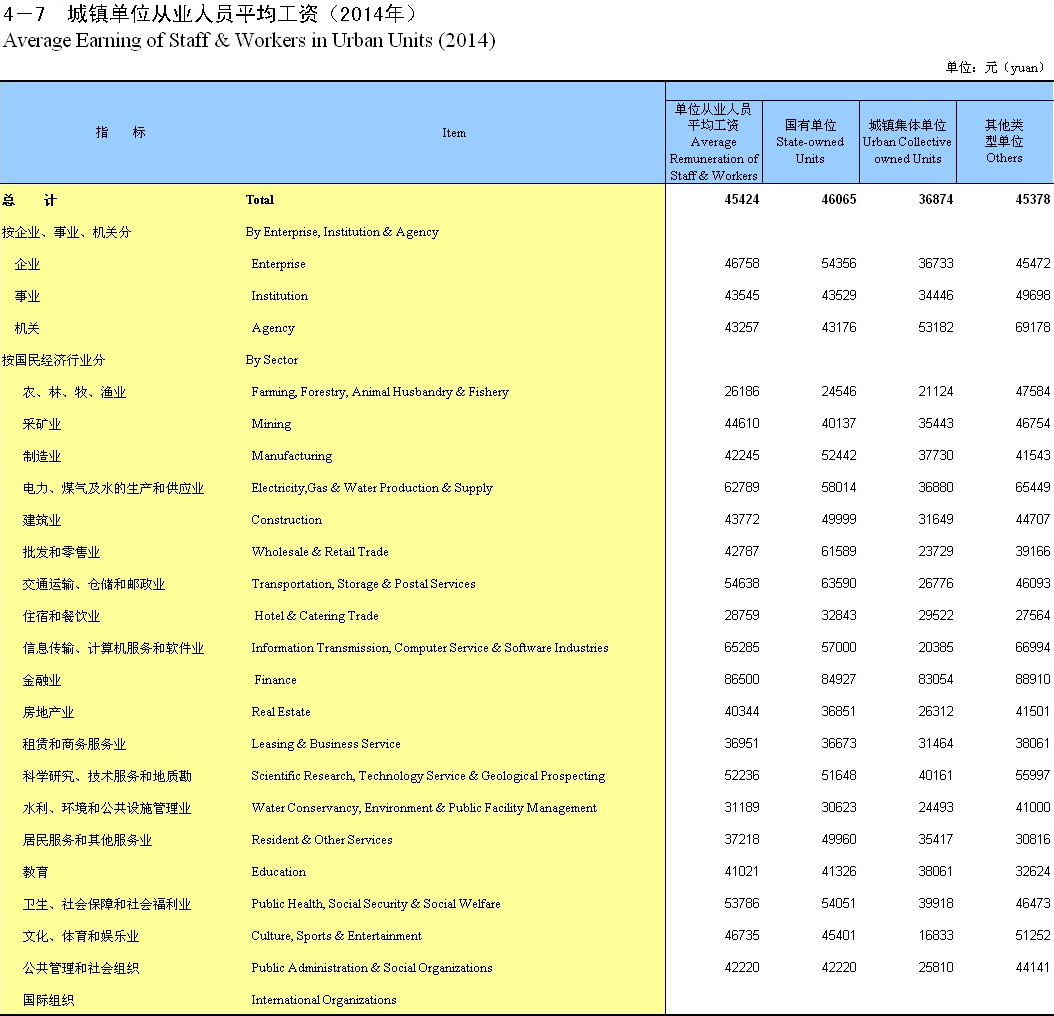Click Mining average value 44610
Screen dimensions: 1054x1016
pos(741,424)
